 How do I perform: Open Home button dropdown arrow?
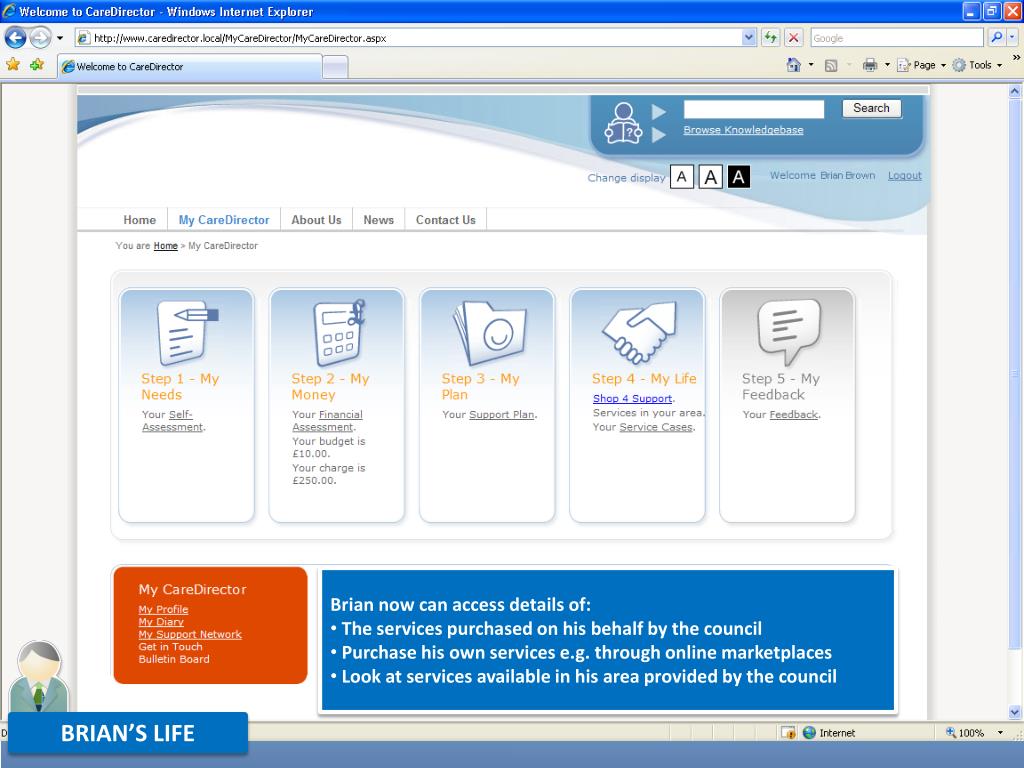[x=811, y=65]
